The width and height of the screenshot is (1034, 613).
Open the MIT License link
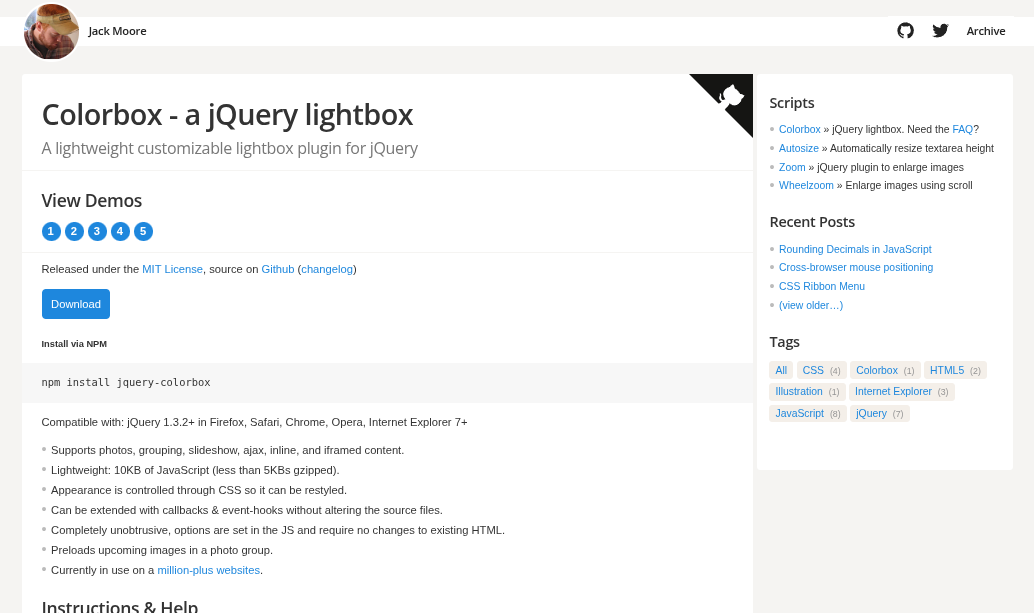pyautogui.click(x=172, y=269)
